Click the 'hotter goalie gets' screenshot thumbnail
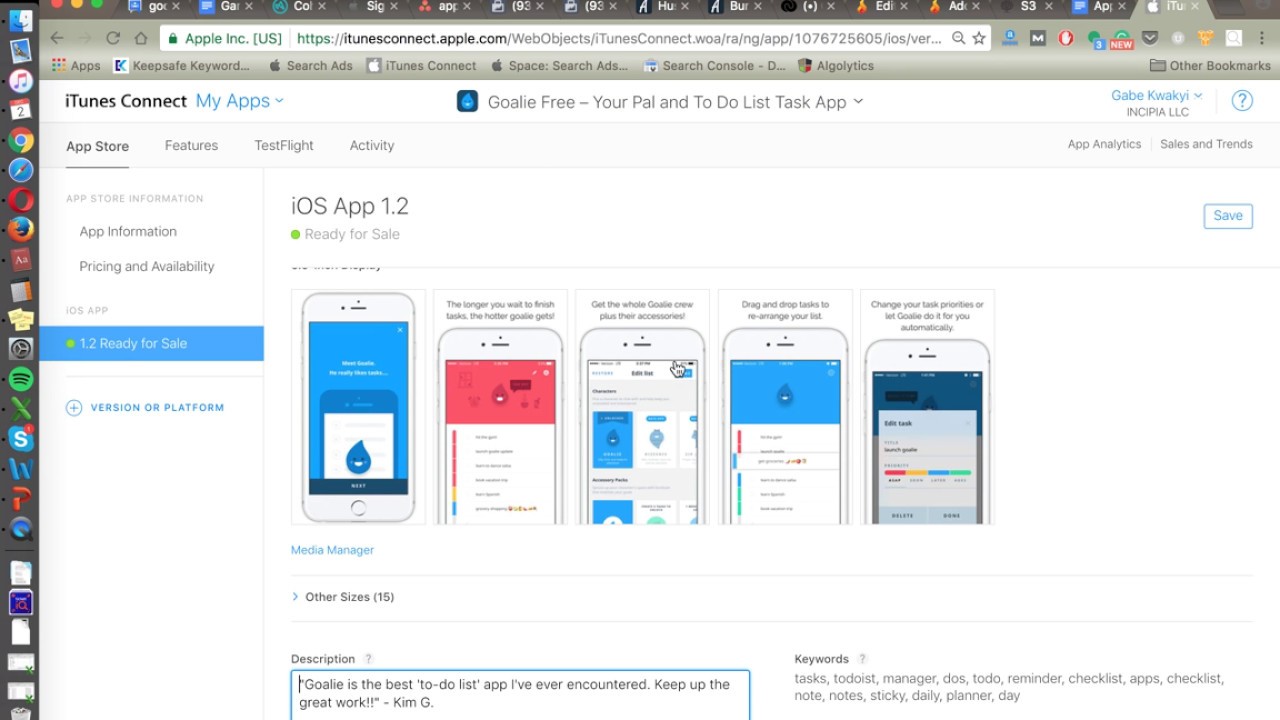Viewport: 1280px width, 720px height. tap(500, 407)
